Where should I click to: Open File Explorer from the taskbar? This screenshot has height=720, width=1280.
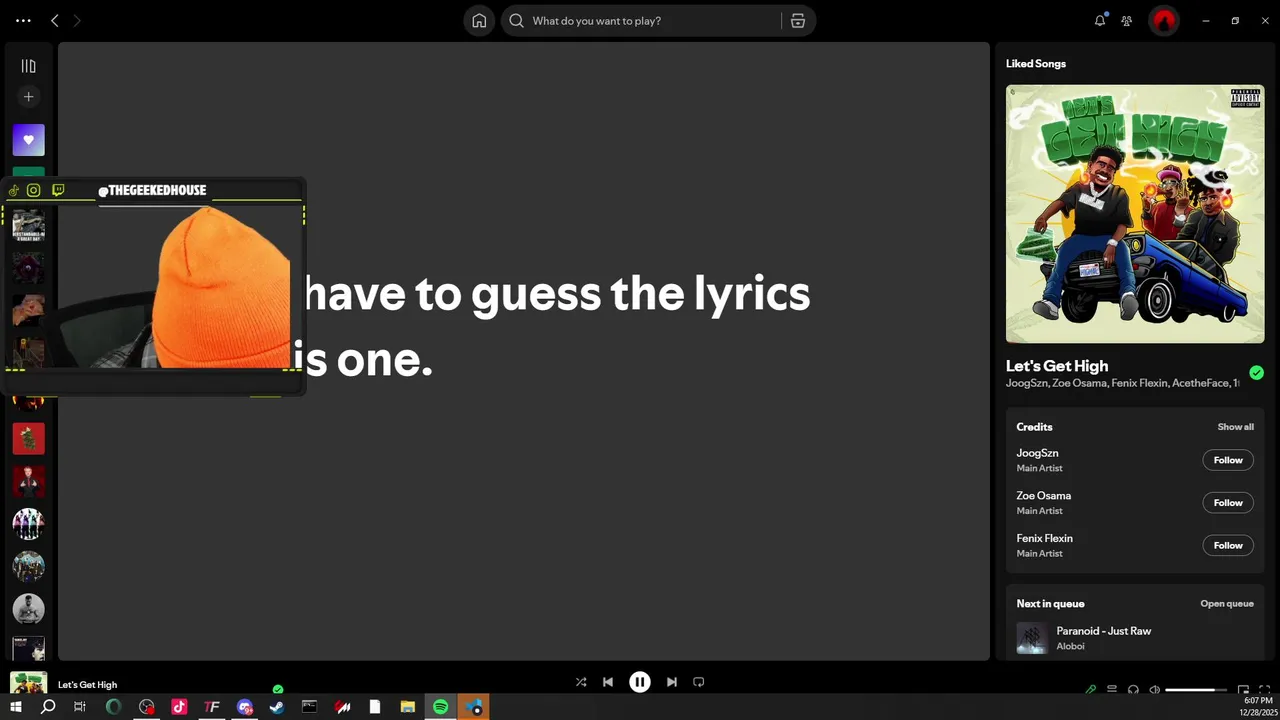coord(408,707)
